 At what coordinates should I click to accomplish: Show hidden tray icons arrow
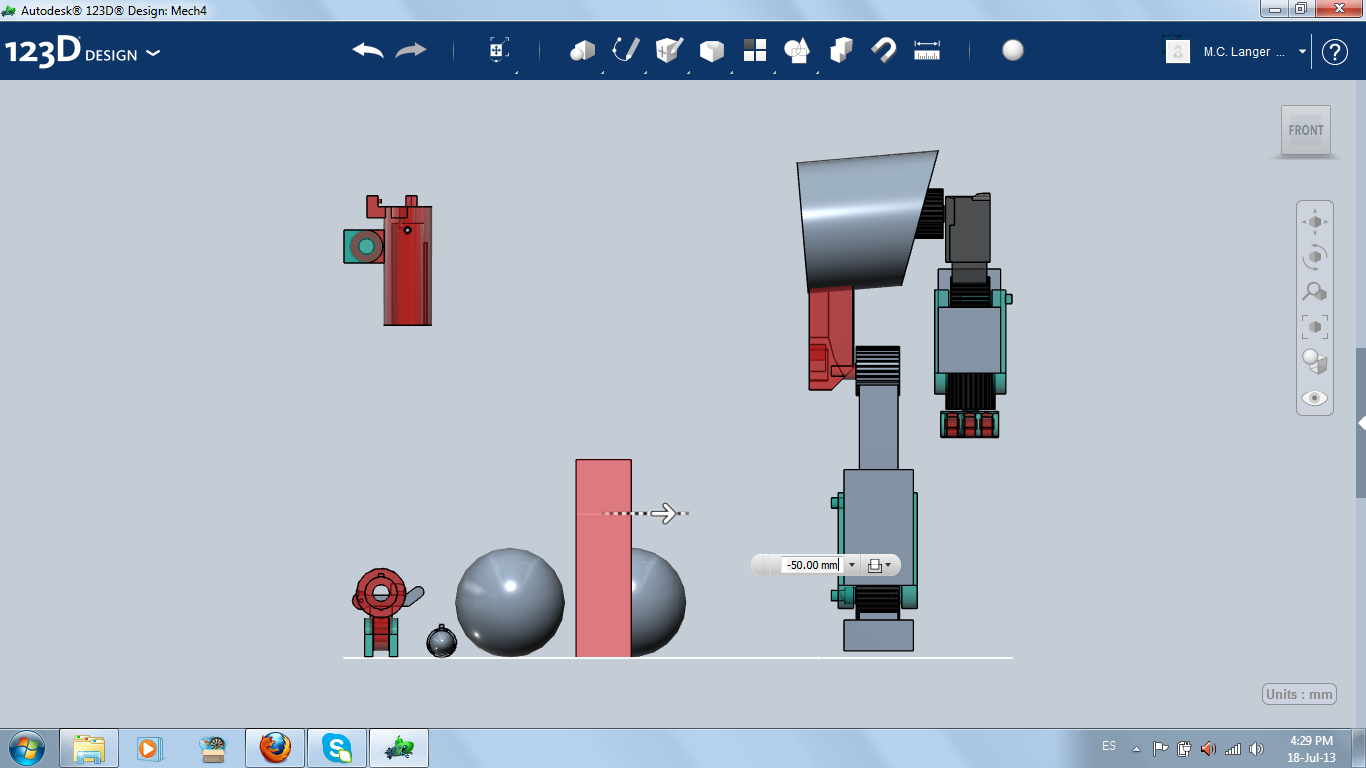coord(1136,748)
